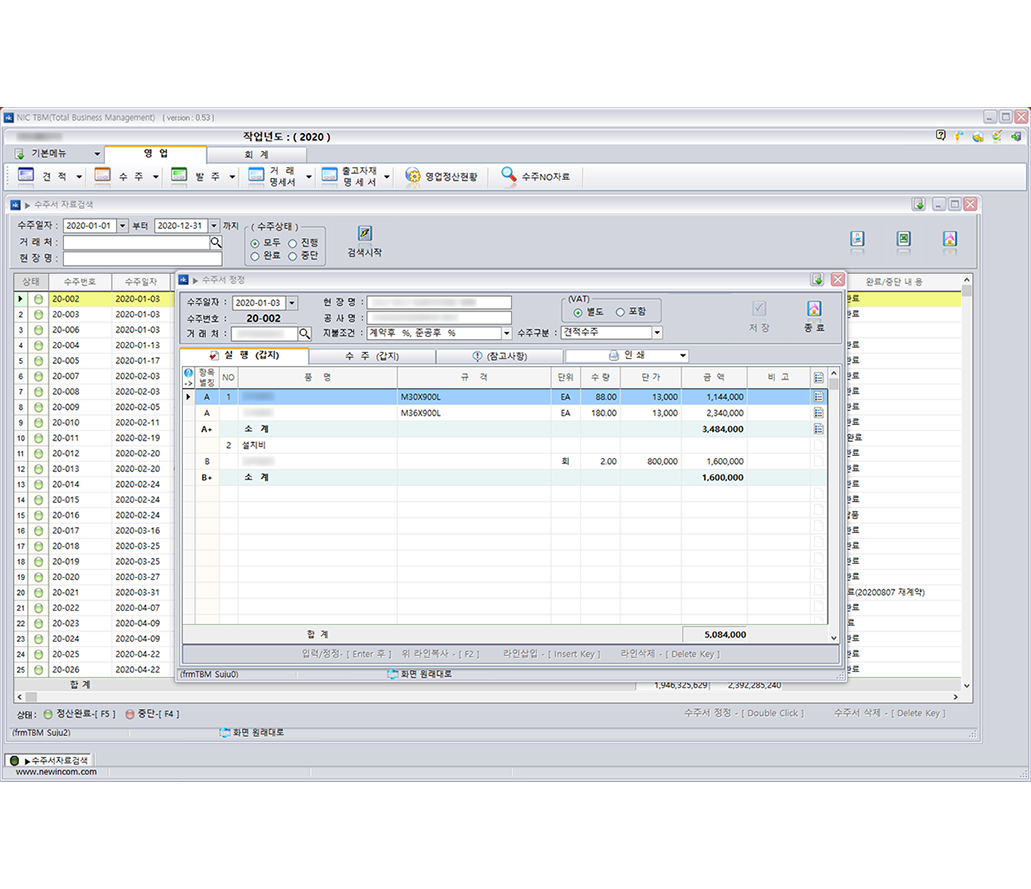Click the detail icon at the end of the first item row
Viewport: 1031px width, 889px height.
point(819,397)
